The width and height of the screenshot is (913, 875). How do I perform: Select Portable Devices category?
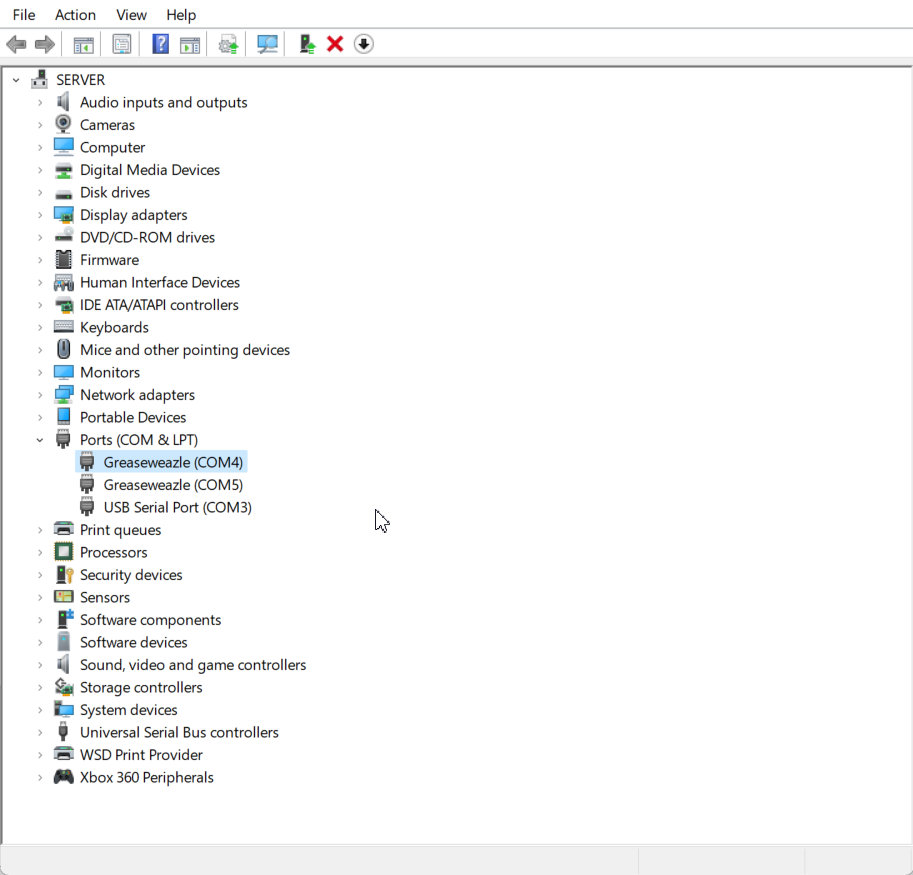tap(133, 417)
